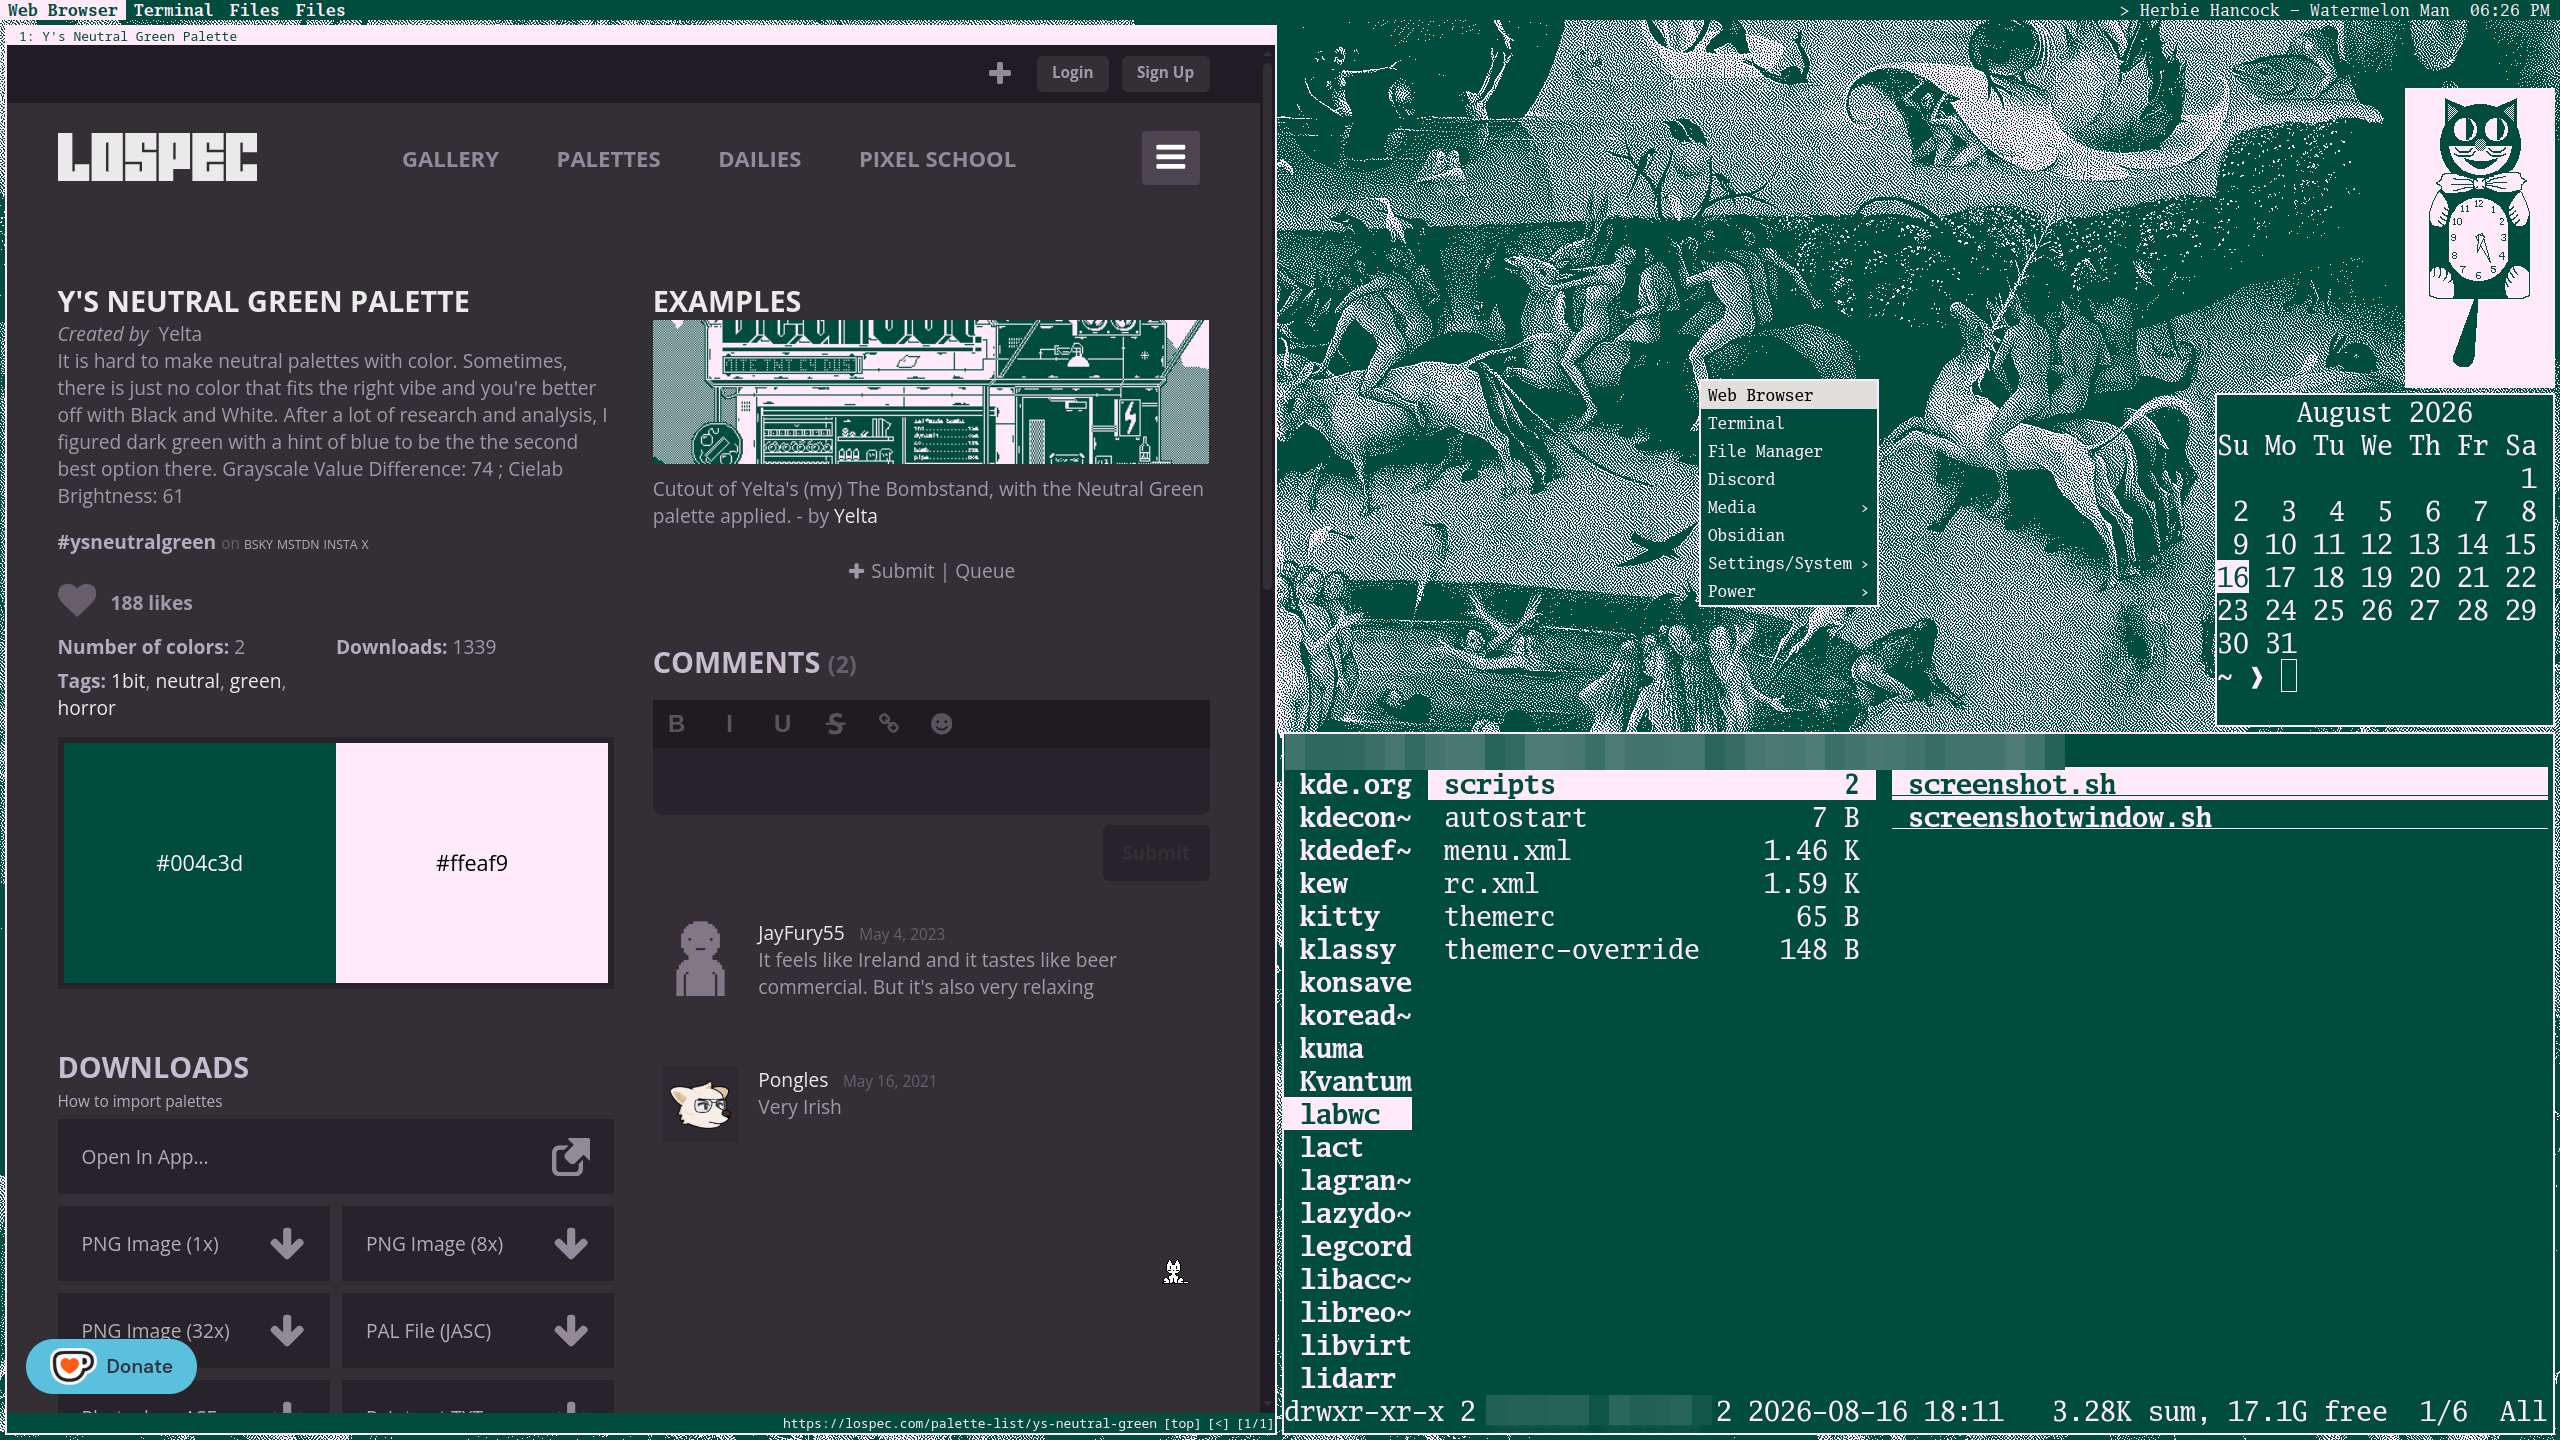The width and height of the screenshot is (2560, 1440).
Task: Select rc.xml in the file list
Action: click(x=1651, y=884)
